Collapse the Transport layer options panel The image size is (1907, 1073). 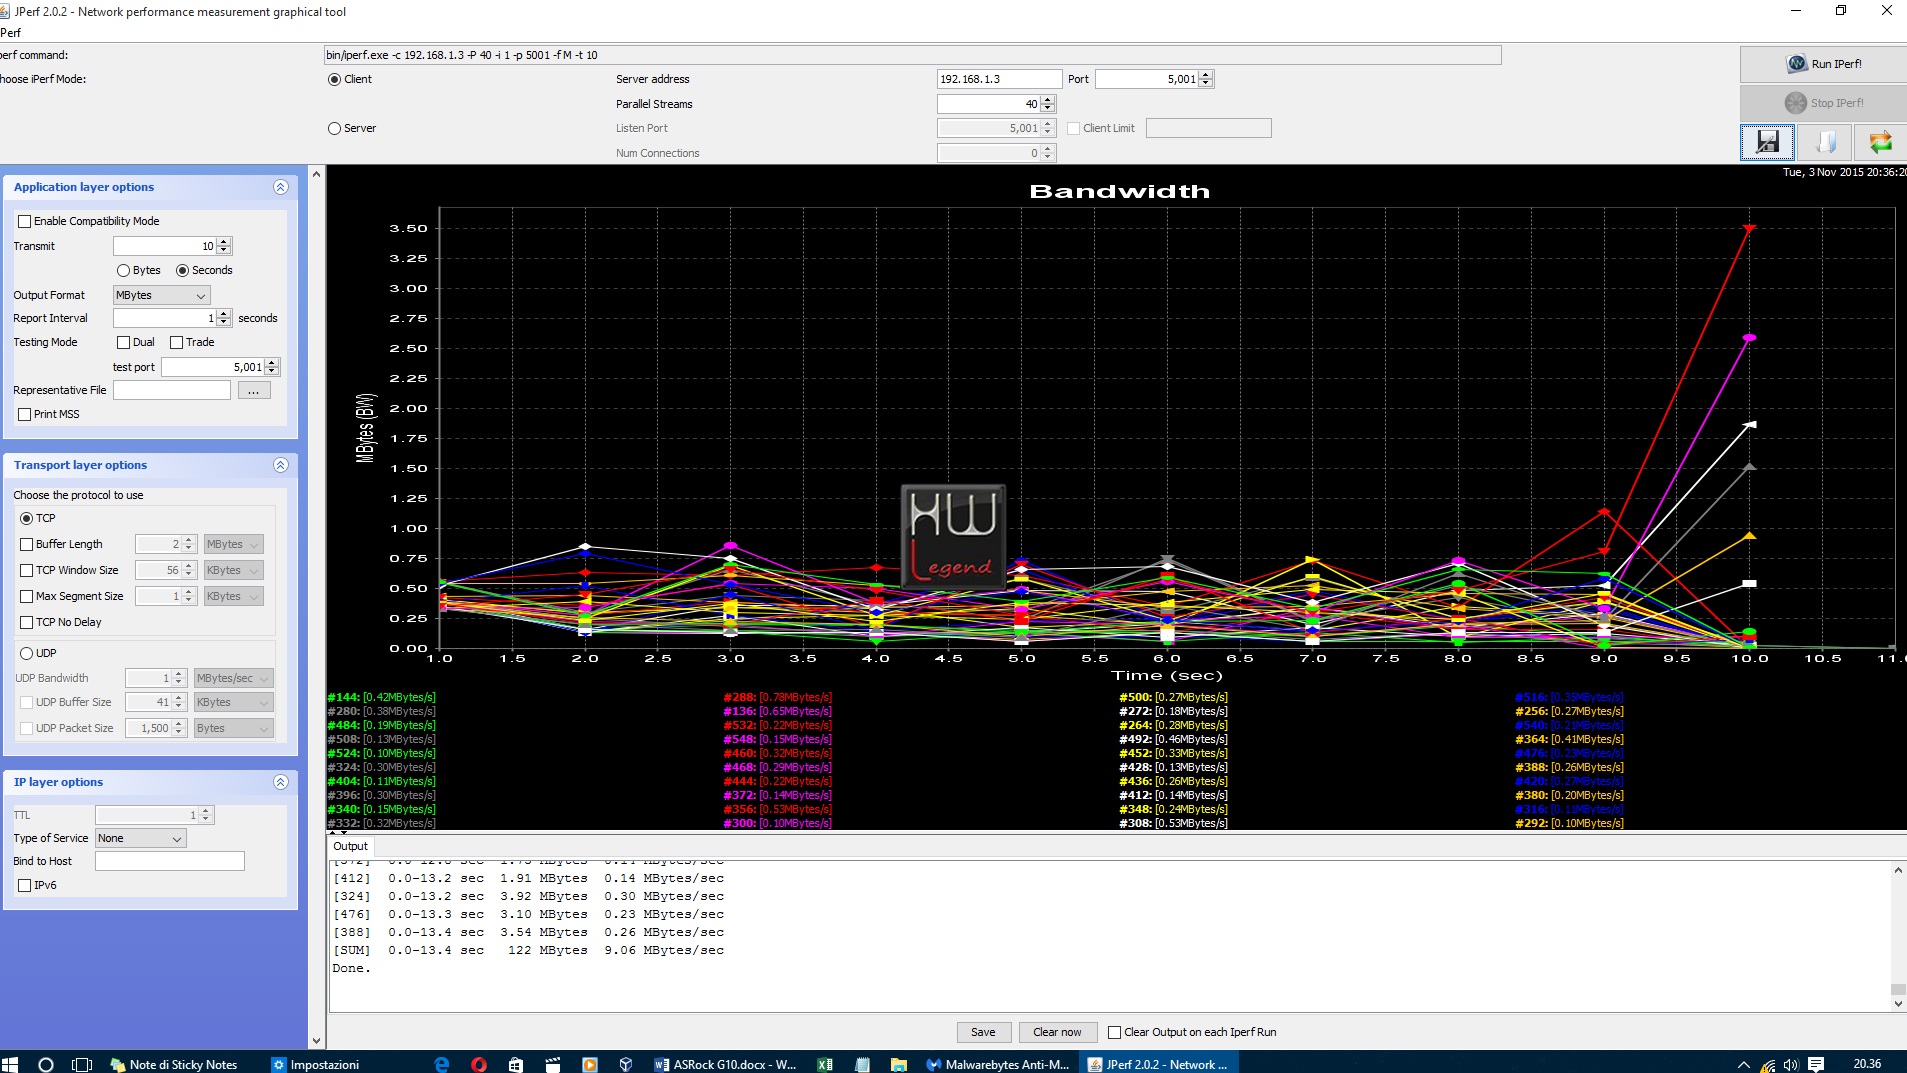pos(281,465)
